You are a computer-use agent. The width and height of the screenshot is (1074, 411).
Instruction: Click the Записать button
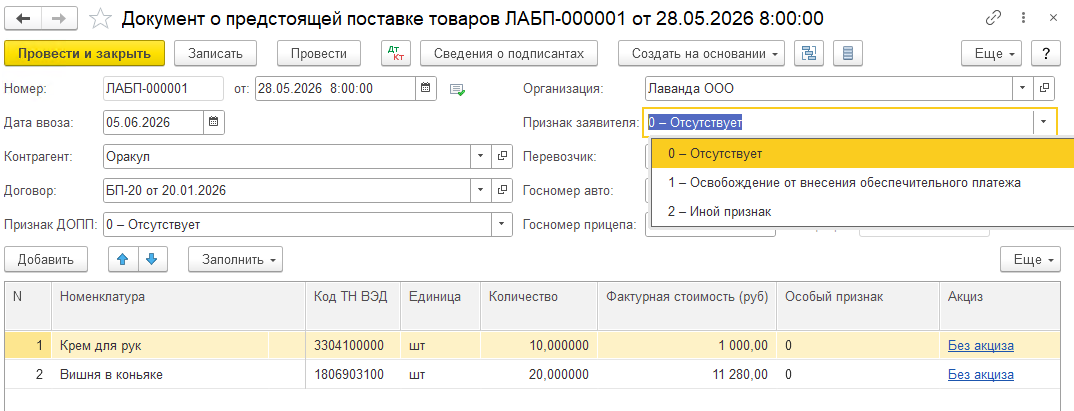click(215, 53)
